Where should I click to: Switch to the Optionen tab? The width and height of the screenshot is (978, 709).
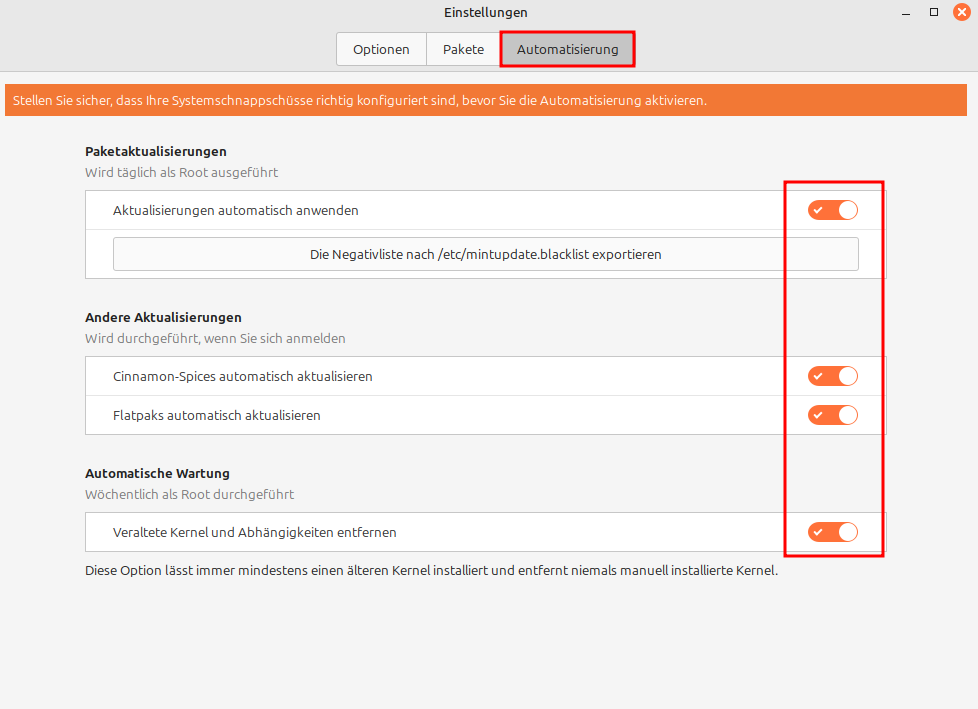(381, 49)
